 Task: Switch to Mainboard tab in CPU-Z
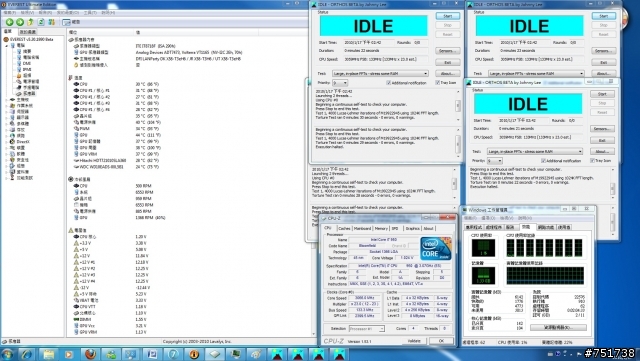coord(362,229)
